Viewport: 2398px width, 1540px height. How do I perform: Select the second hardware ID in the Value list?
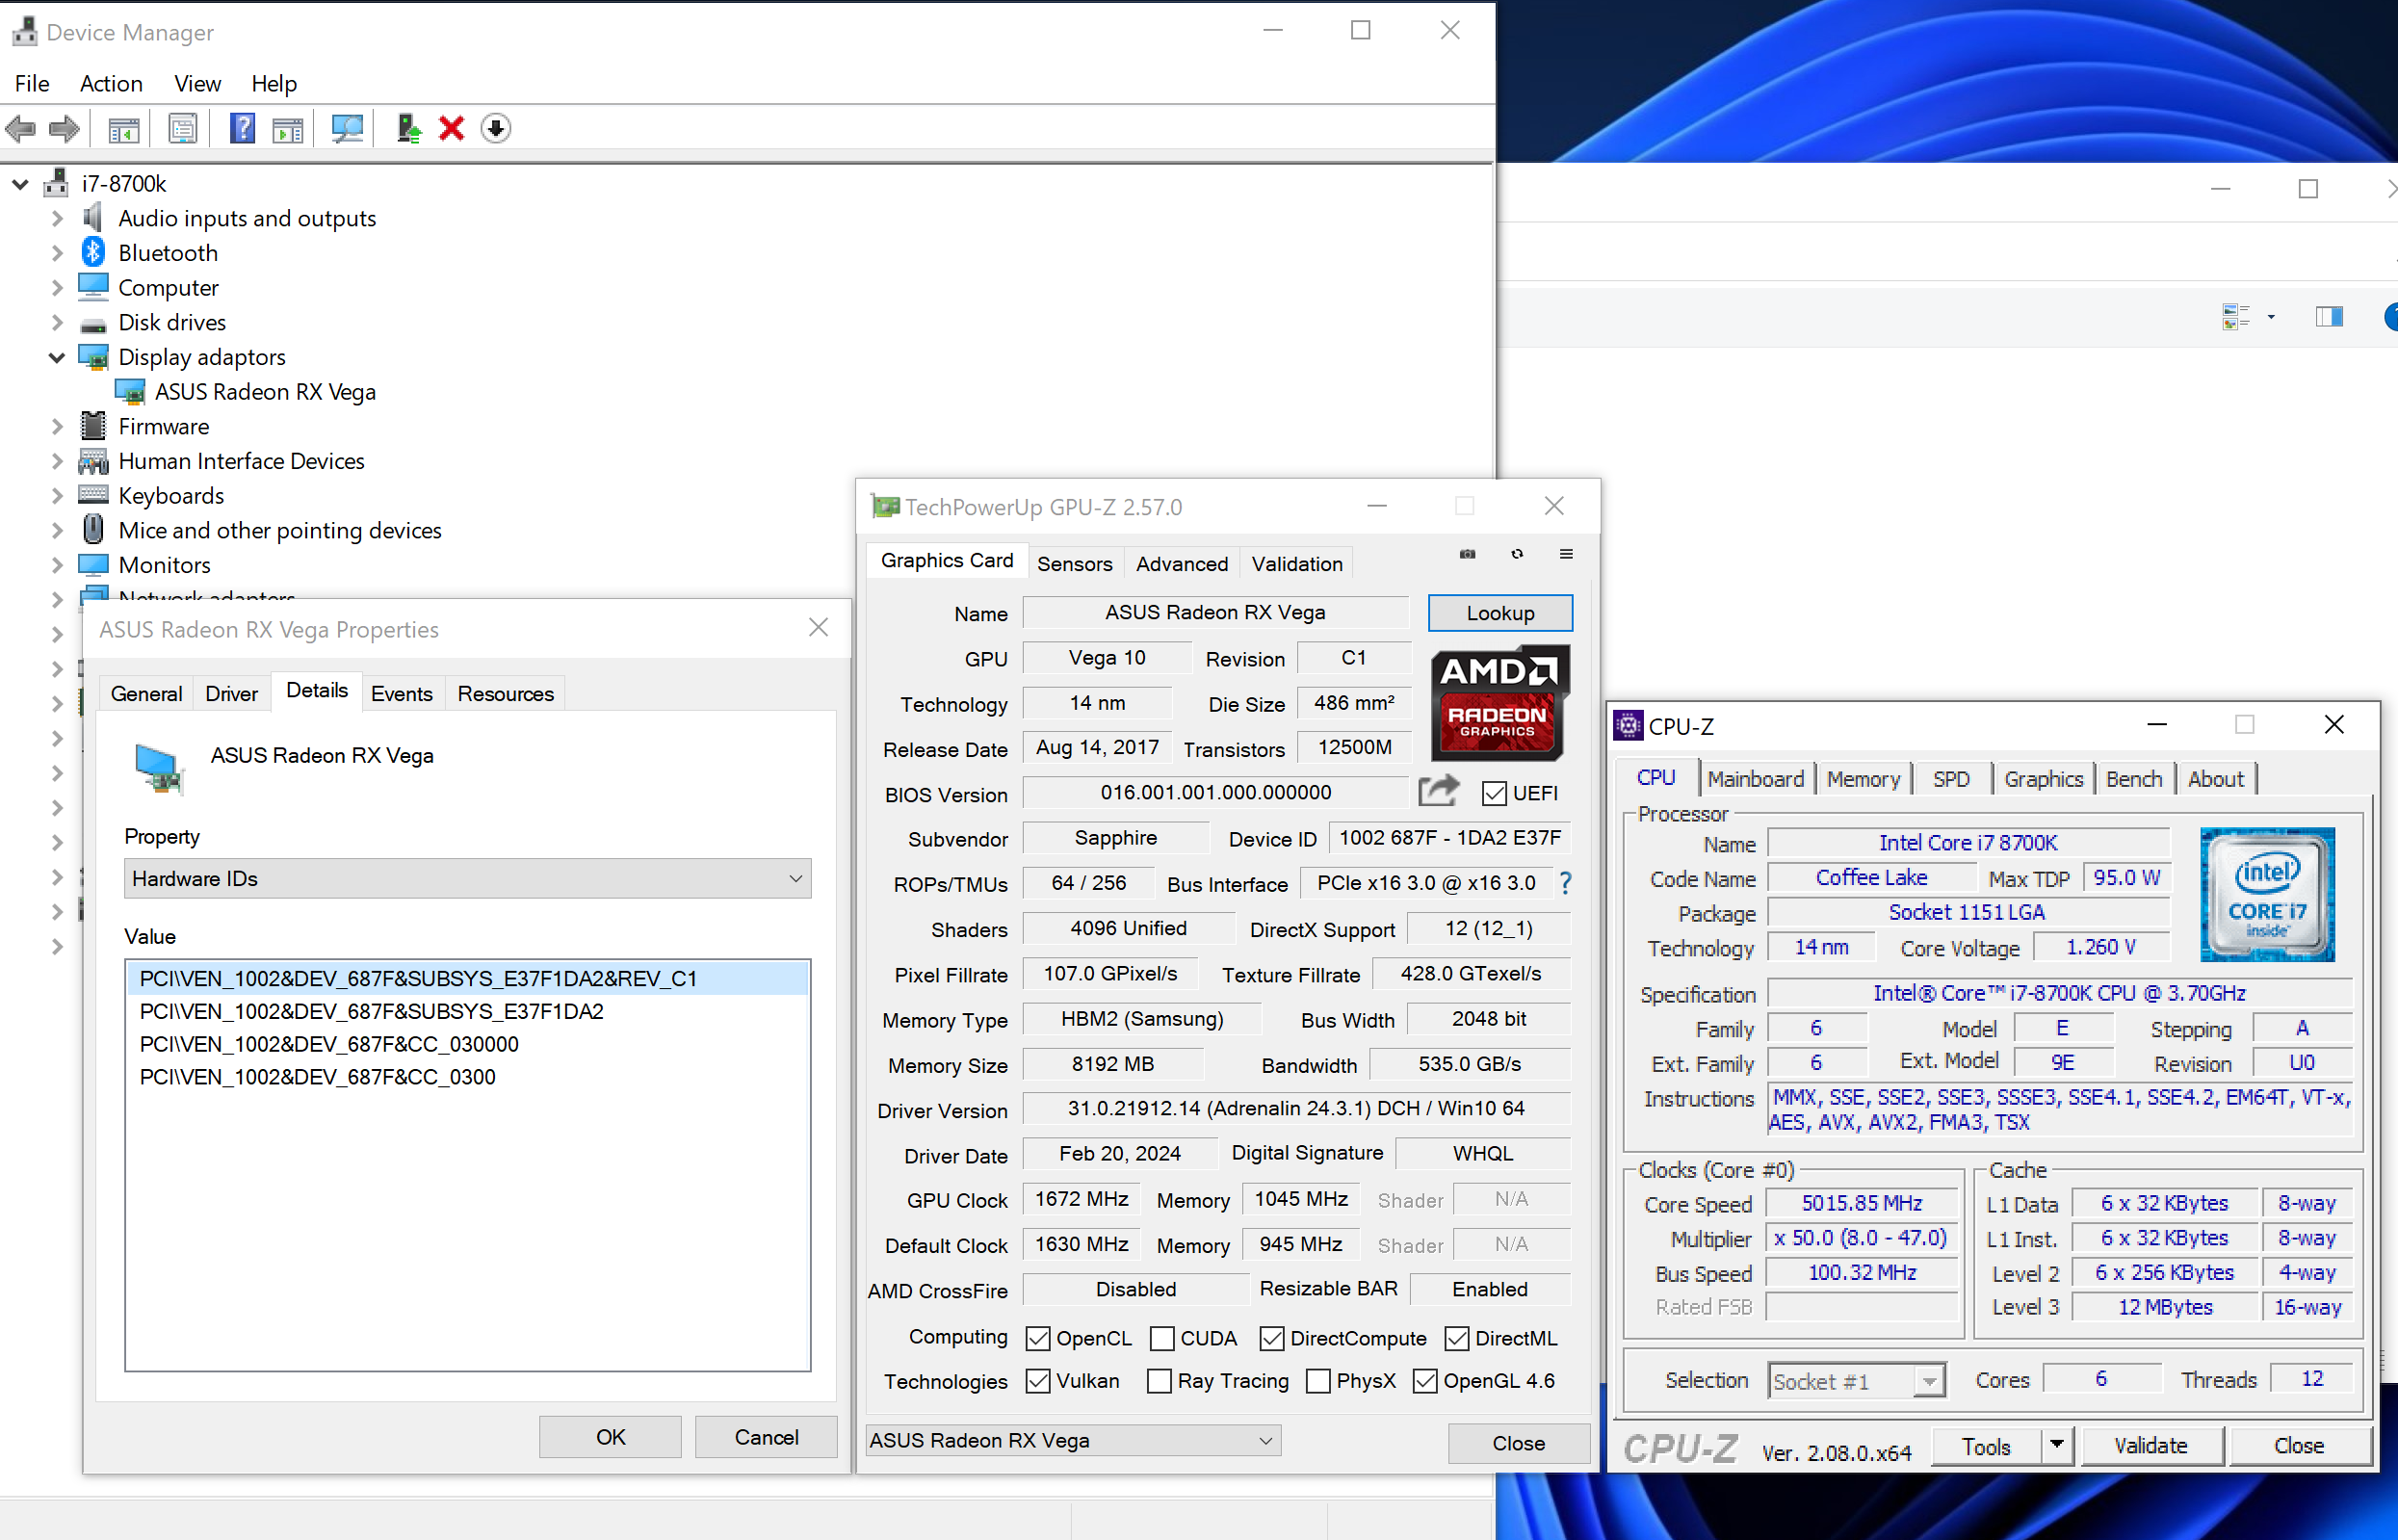point(371,1011)
